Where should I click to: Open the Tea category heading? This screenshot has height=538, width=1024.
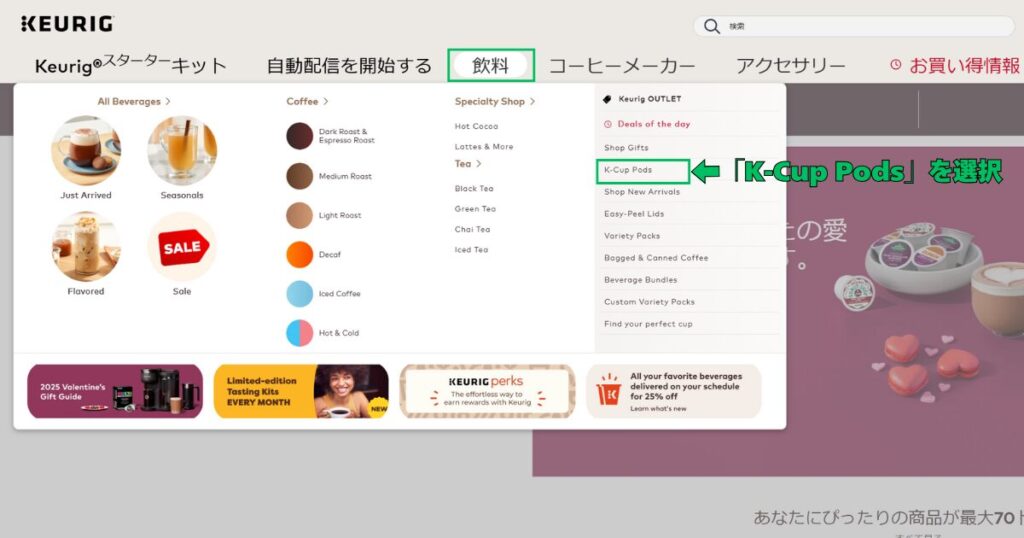pos(462,164)
